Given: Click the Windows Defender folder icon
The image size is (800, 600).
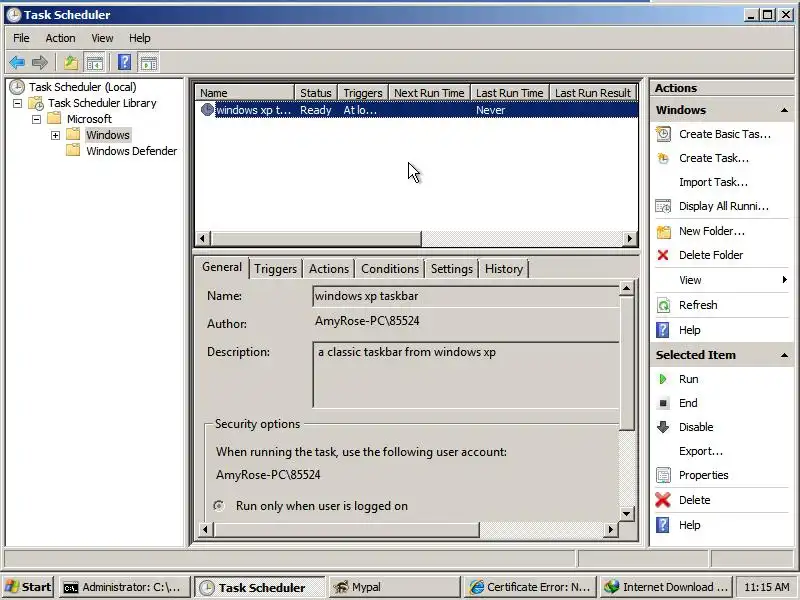Looking at the screenshot, I should click(x=73, y=151).
